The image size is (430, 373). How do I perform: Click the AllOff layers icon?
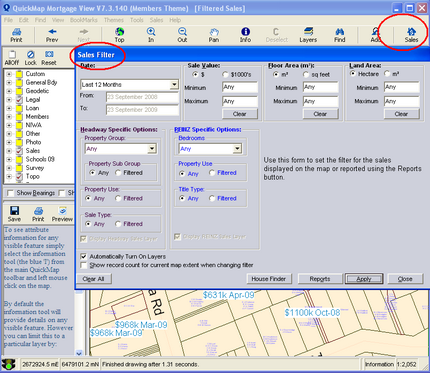12,58
